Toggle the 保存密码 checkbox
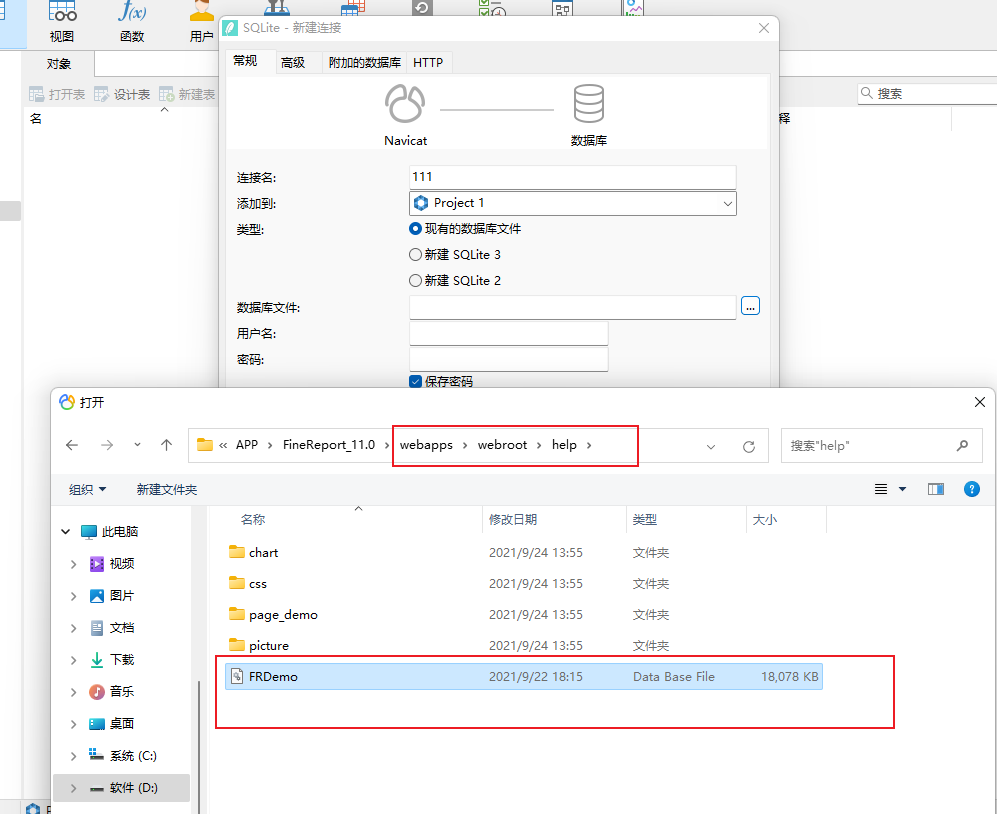The height and width of the screenshot is (814, 997). [x=415, y=382]
